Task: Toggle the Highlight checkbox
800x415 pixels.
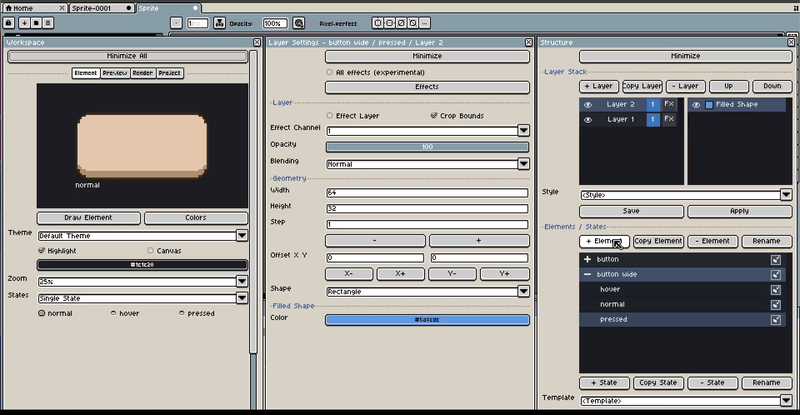Action: click(x=42, y=251)
